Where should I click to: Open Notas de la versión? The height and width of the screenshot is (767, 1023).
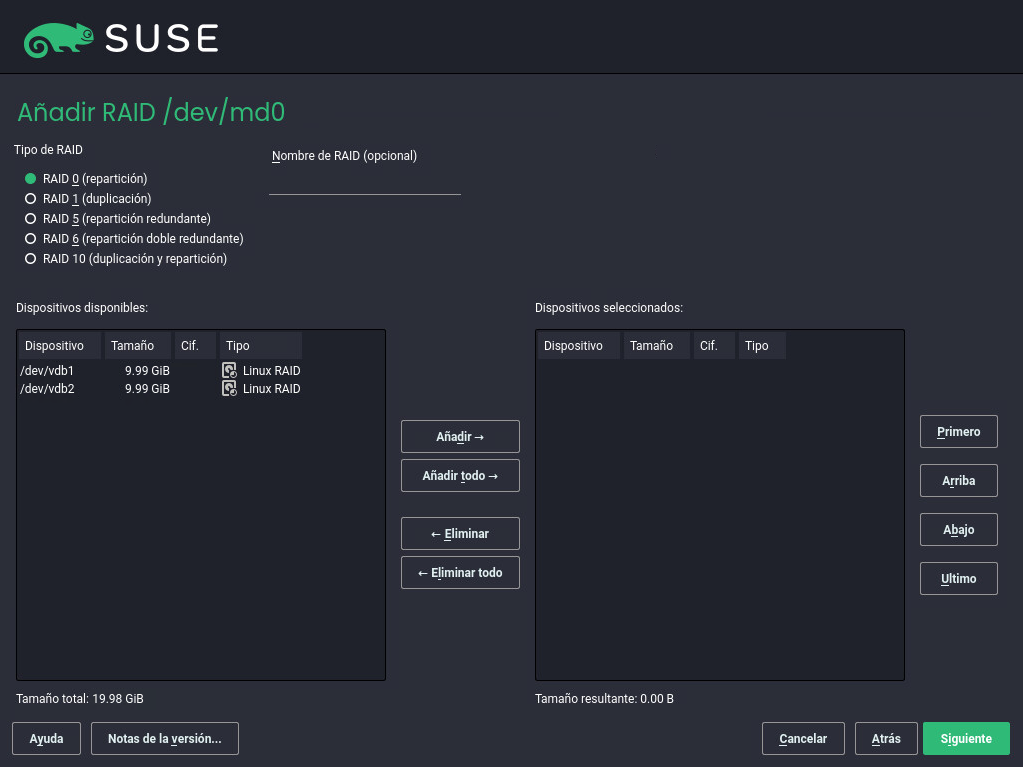pyautogui.click(x=165, y=739)
